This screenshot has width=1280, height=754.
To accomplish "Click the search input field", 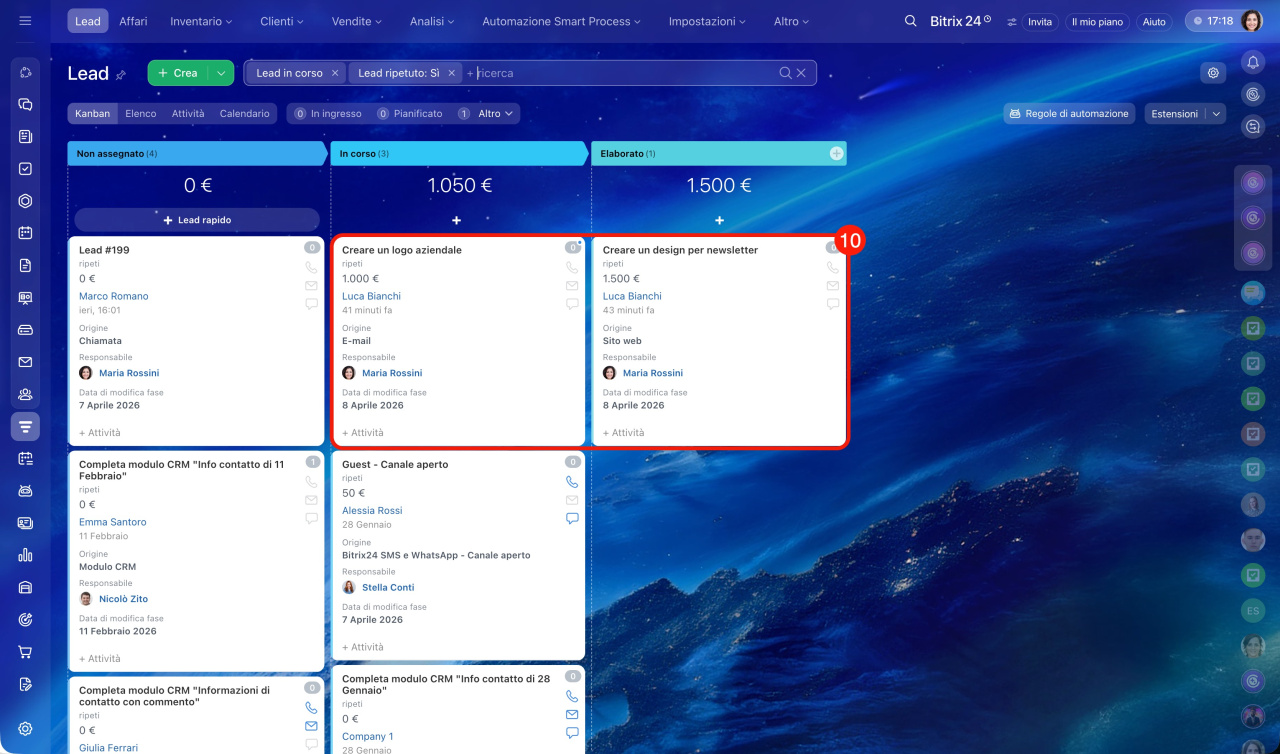I will tap(620, 73).
